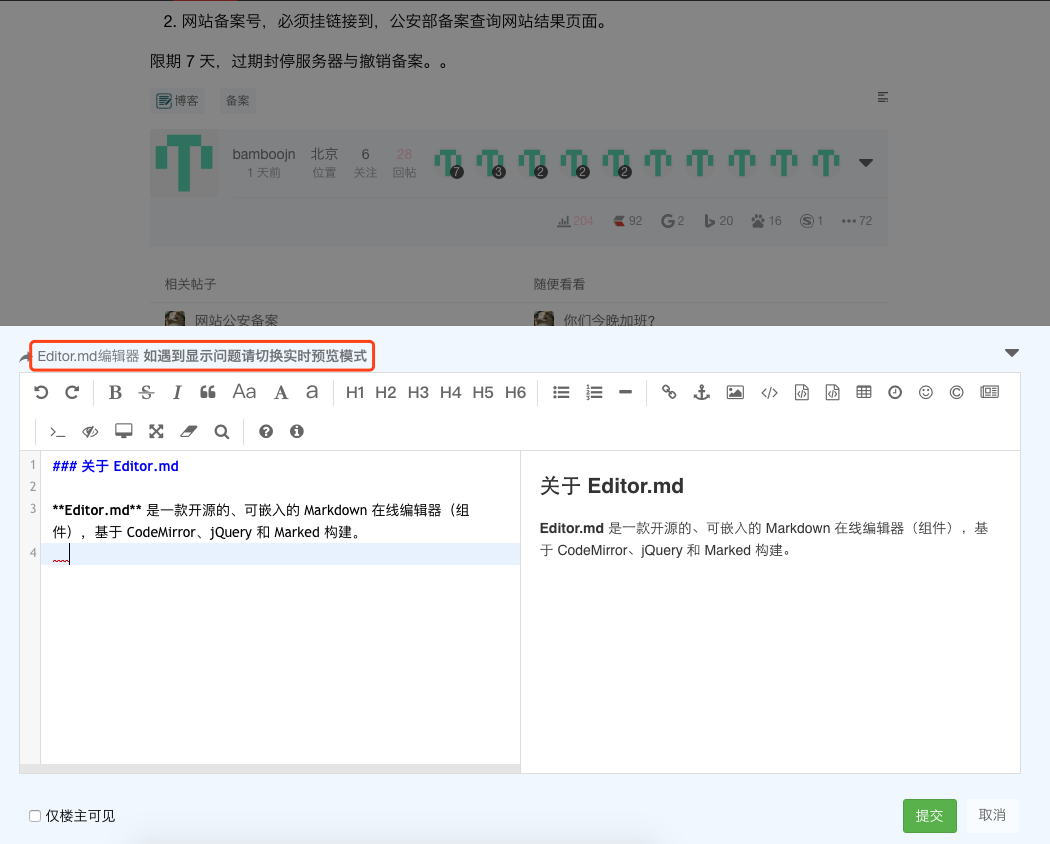The image size is (1050, 844).
Task: Insert code block with language icon
Action: tap(832, 393)
